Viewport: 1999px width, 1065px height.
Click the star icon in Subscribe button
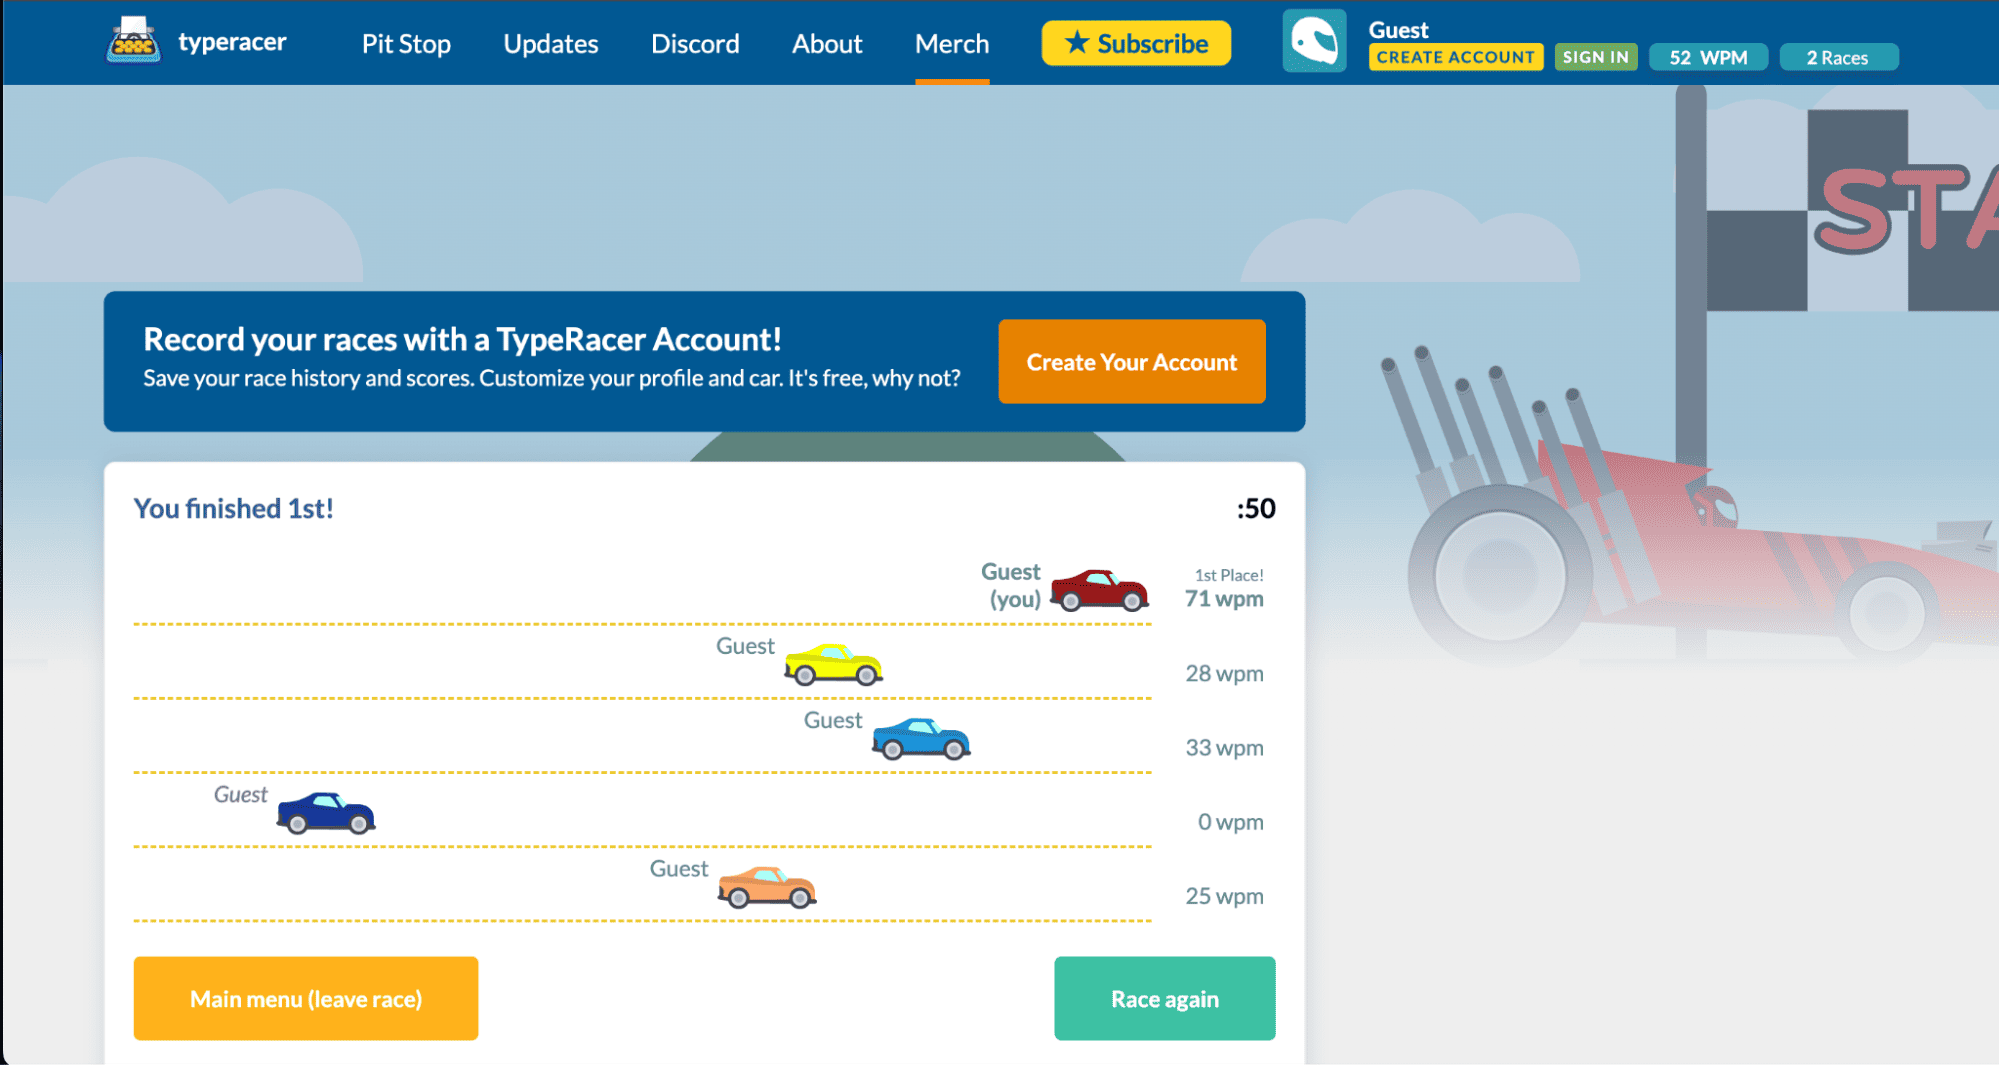coord(1077,43)
